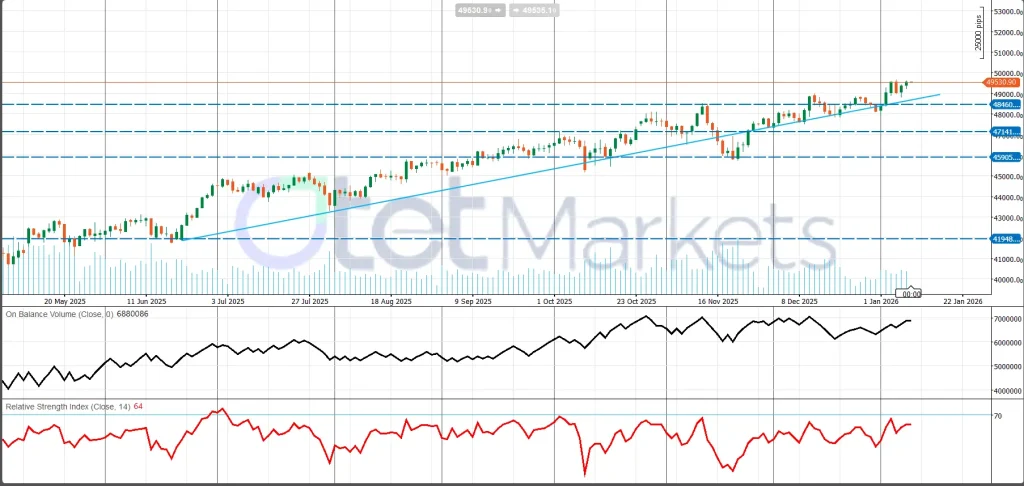1024x486 pixels.
Task: Select the orange current price tag 49530.90
Action: tap(1001, 82)
